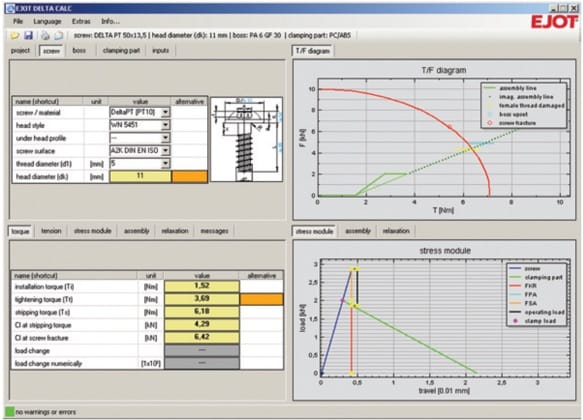Open the left relaxation tab
This screenshot has width=583, height=420.
[175, 231]
